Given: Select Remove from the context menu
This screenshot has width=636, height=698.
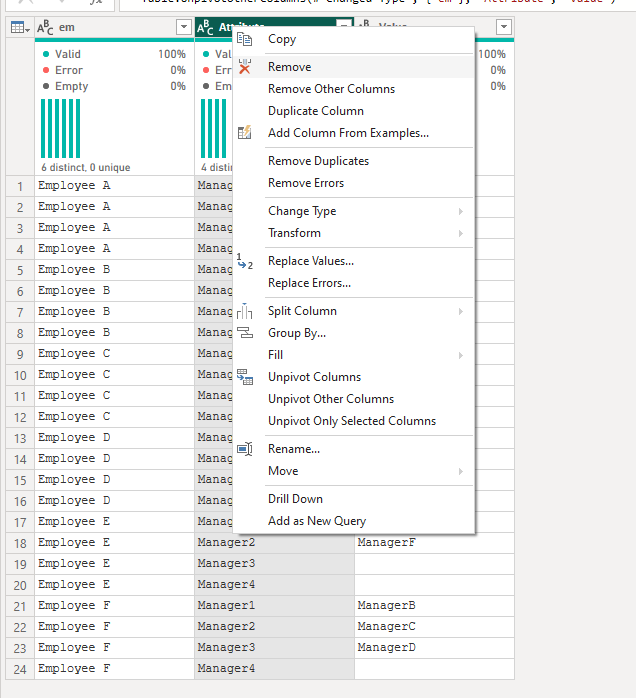Looking at the screenshot, I should [x=354, y=67].
